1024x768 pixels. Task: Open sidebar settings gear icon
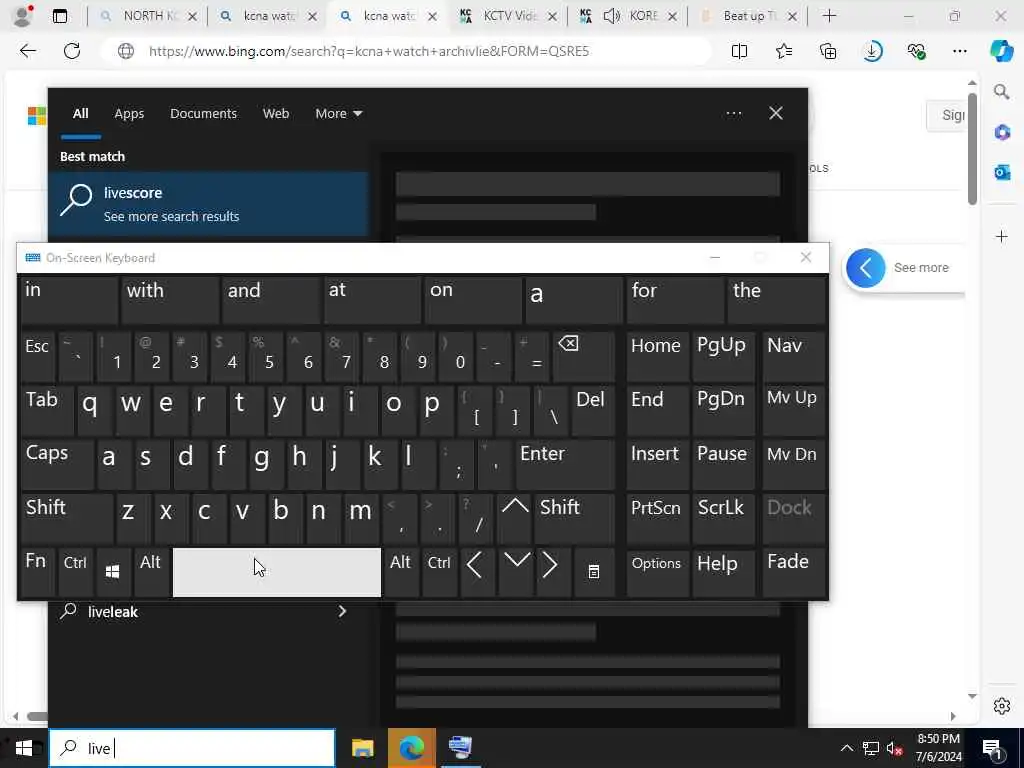[1002, 706]
